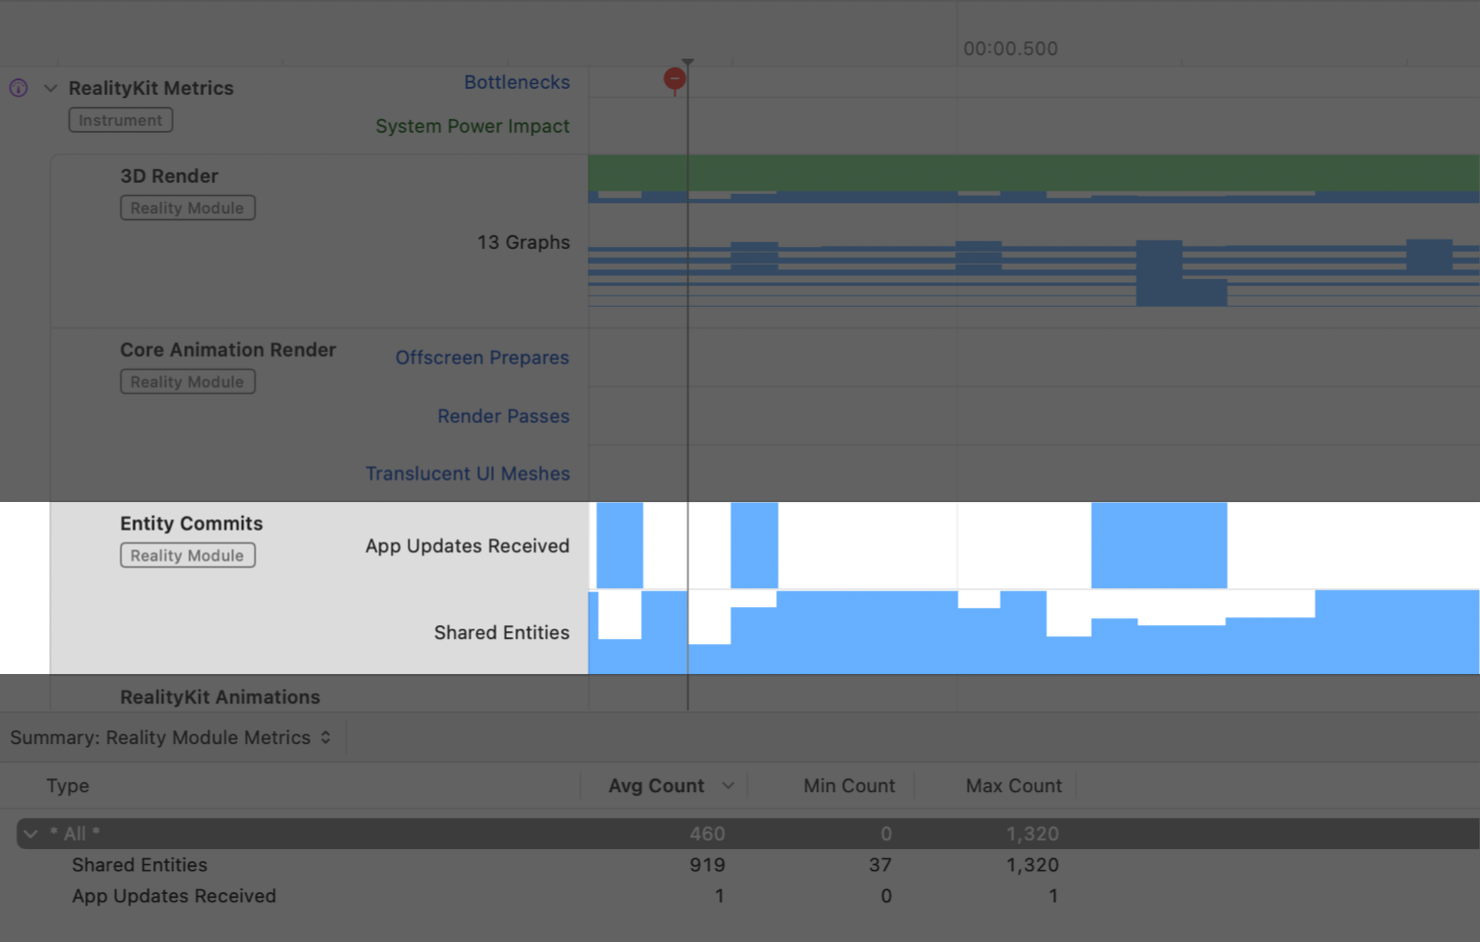The width and height of the screenshot is (1480, 942).
Task: Select the Shared Entities table row
Action: 140,865
